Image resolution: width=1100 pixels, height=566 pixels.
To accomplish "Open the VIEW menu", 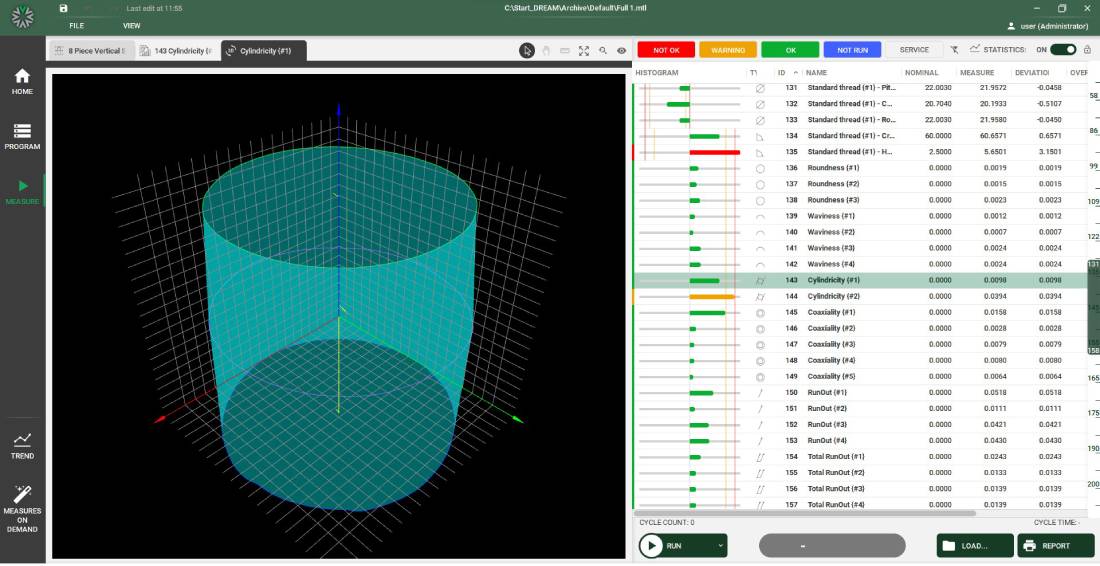I will pos(132,26).
